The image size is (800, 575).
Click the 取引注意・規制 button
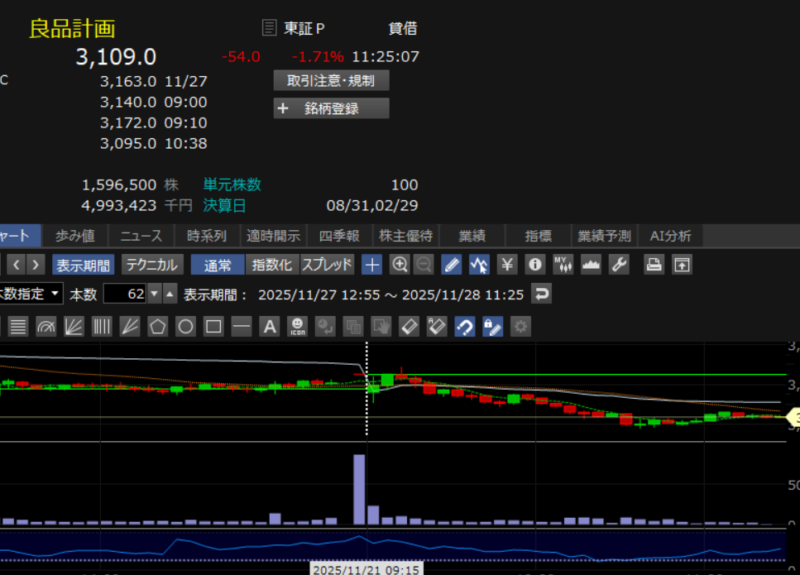(331, 81)
